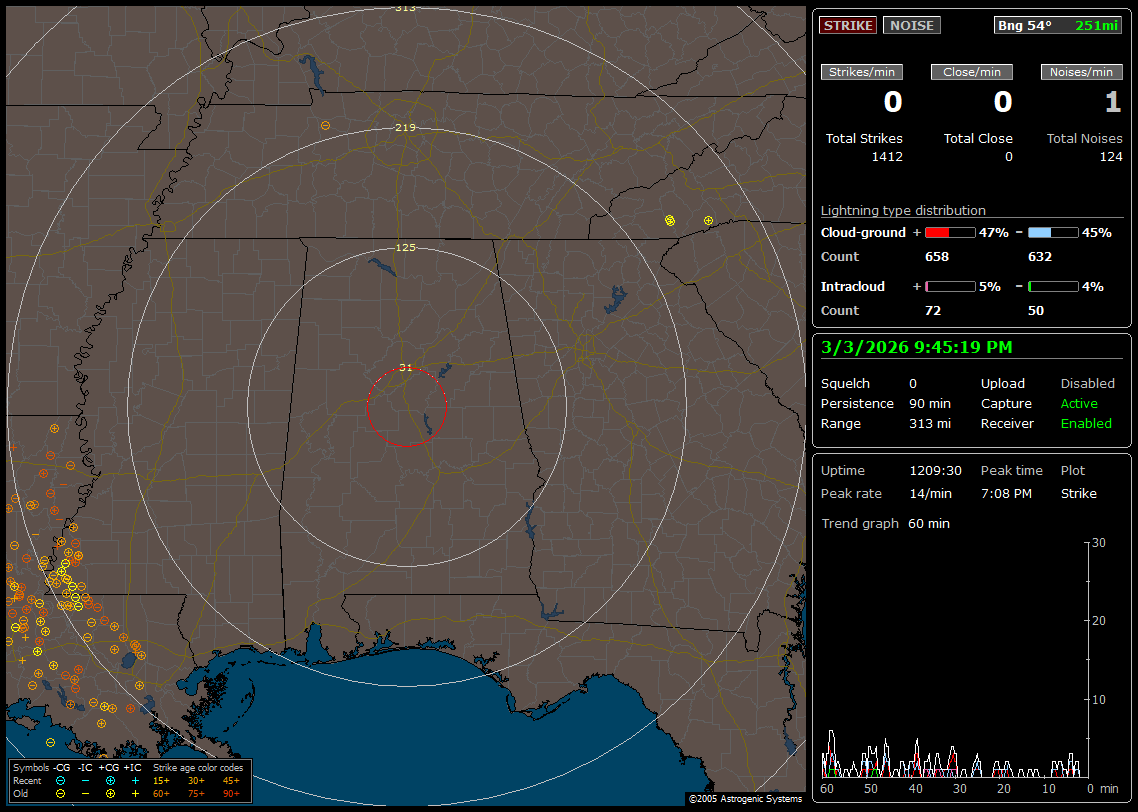Click the blue negative cloud-ground percentage bar
This screenshot has height=812, width=1138.
tap(1052, 232)
